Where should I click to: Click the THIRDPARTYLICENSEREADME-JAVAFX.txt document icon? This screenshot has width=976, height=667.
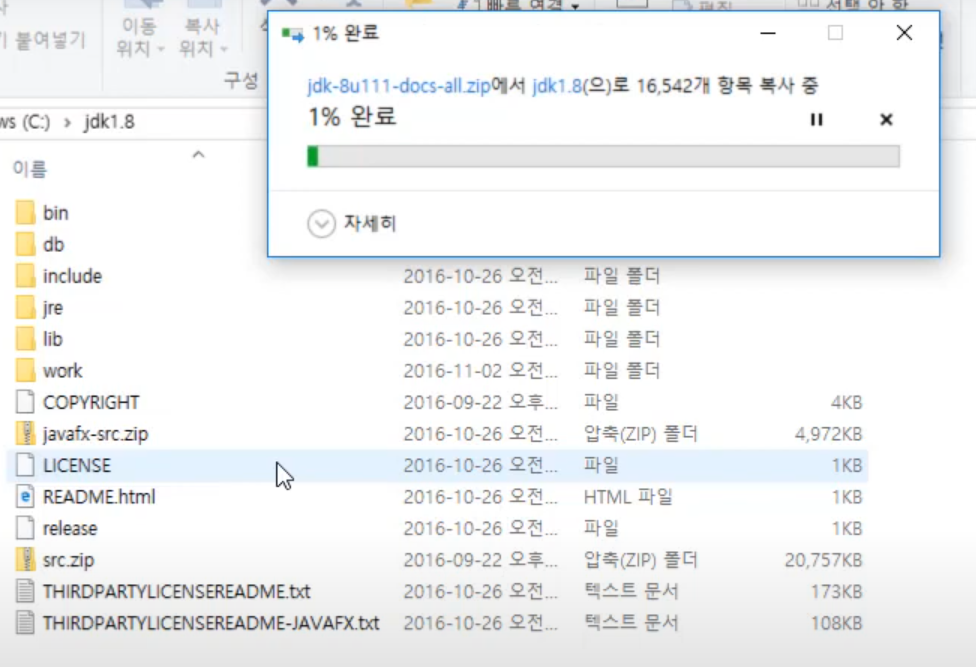[26, 623]
